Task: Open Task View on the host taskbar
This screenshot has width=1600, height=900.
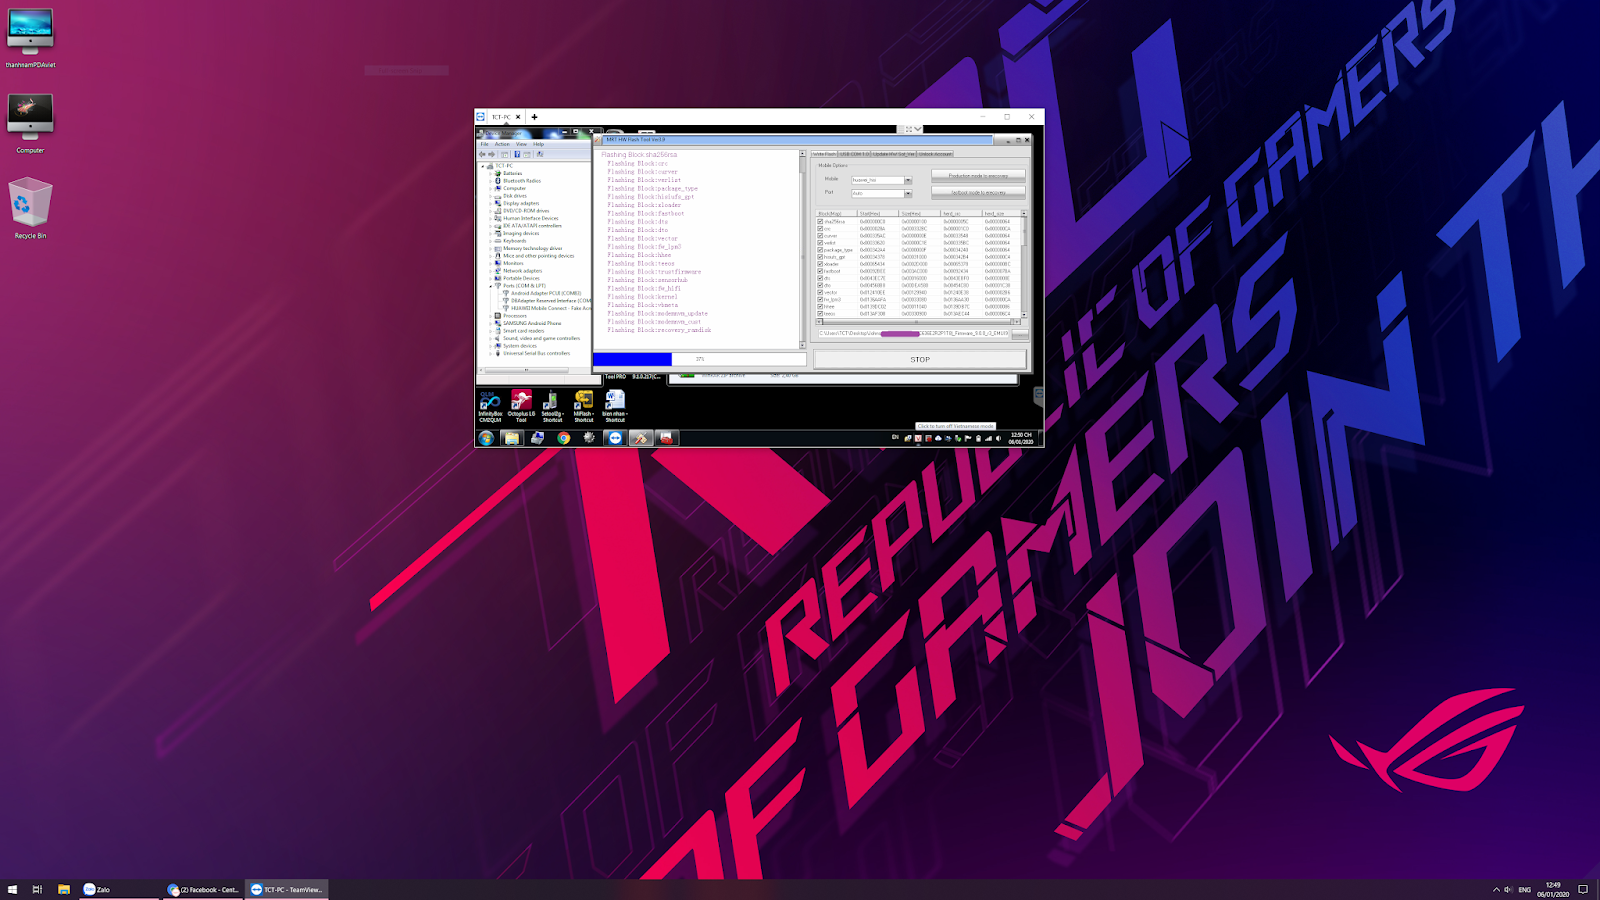Action: (37, 889)
